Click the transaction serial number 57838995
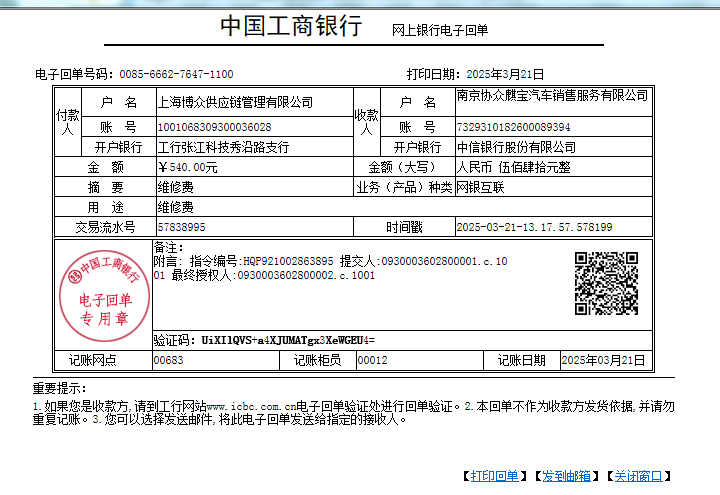Viewport: 720px width, 495px height. point(181,227)
